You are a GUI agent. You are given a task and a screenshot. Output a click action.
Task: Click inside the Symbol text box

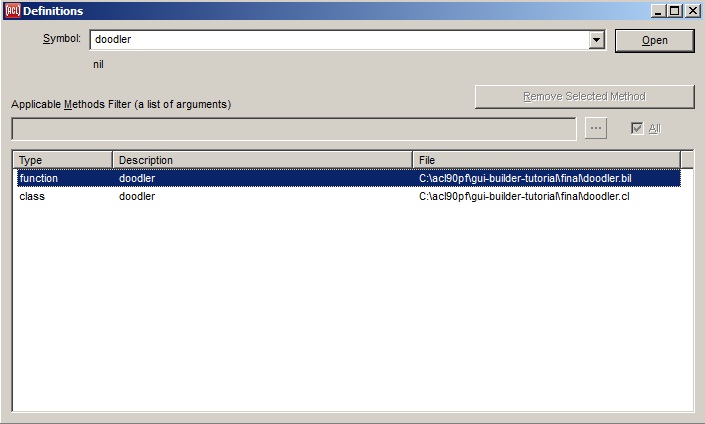click(338, 40)
